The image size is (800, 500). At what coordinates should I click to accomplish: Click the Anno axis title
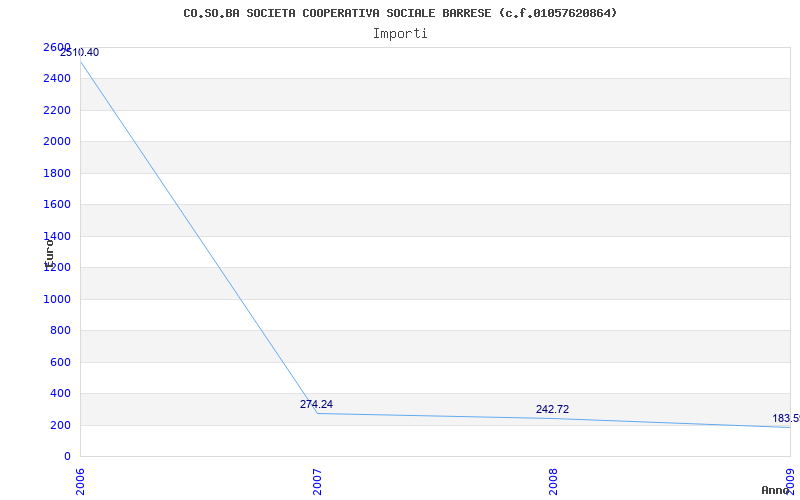tap(776, 490)
